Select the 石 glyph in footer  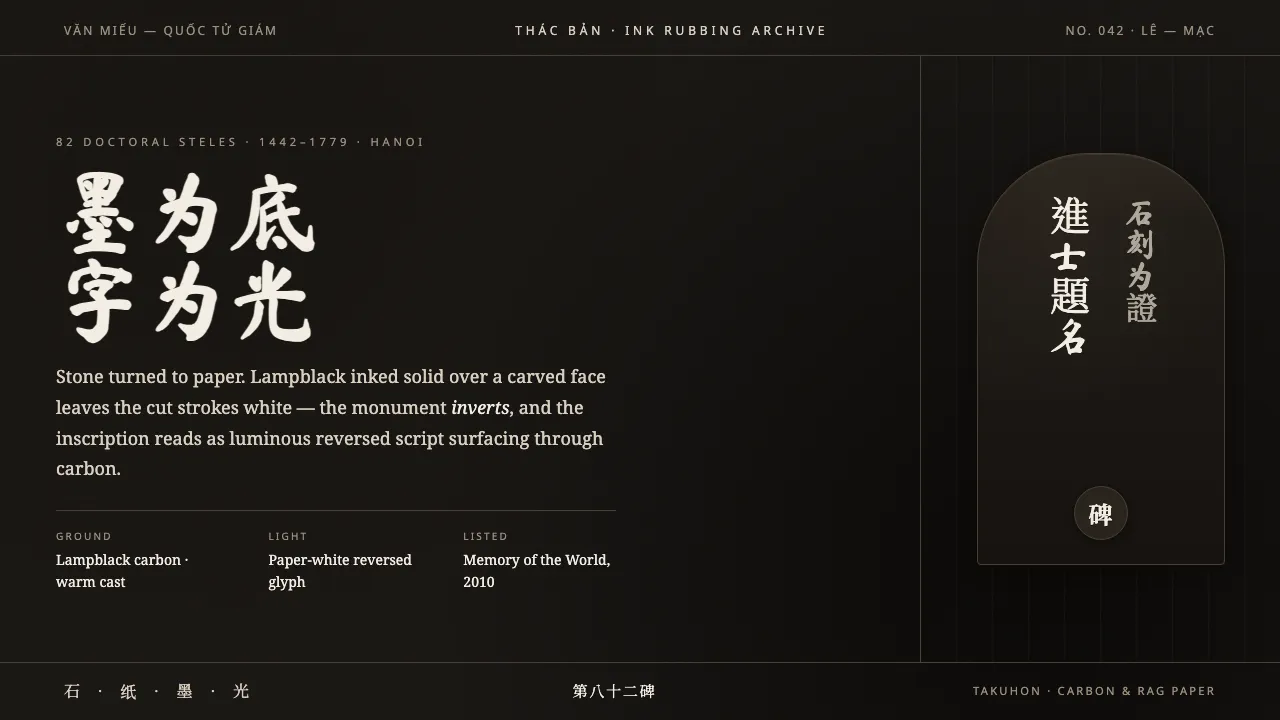pos(72,691)
